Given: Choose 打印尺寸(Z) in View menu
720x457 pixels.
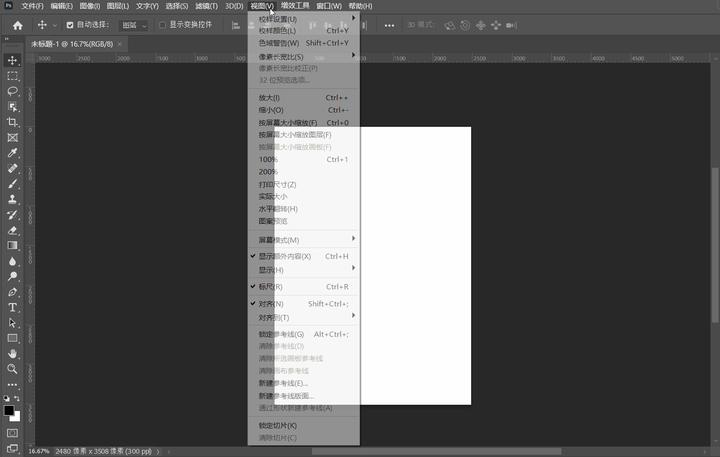Looking at the screenshot, I should [304, 184].
